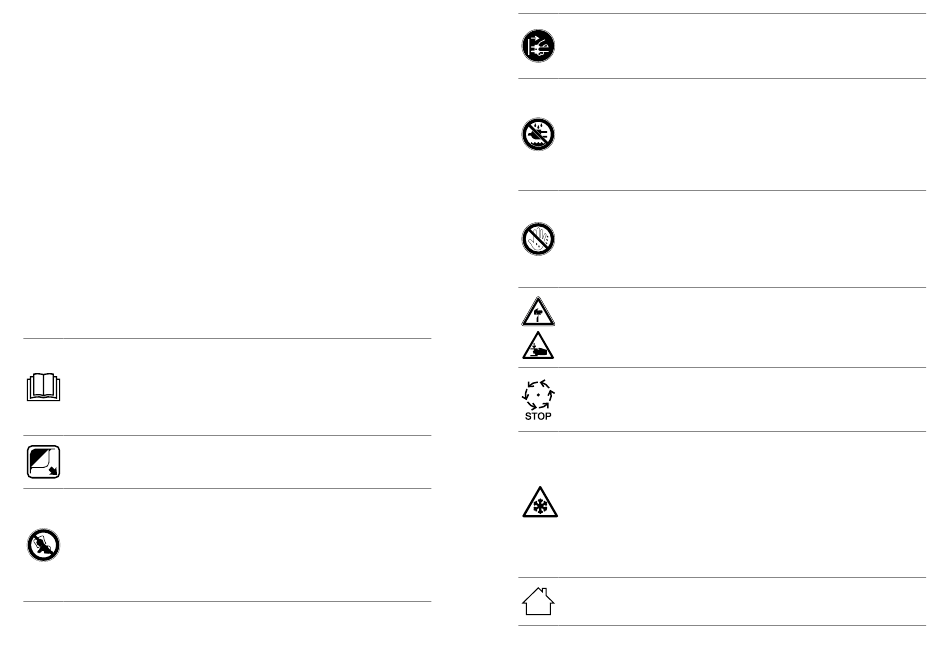The image size is (950, 662).
Task: Click the rotating arrows circle symbol
Action: pos(538,393)
